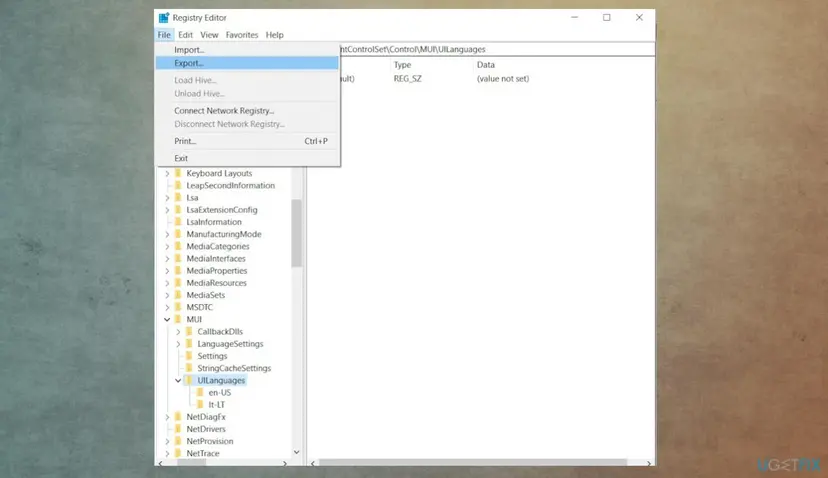Click the StringCacheSettings folder icon
This screenshot has height=478, width=828.
click(190, 368)
